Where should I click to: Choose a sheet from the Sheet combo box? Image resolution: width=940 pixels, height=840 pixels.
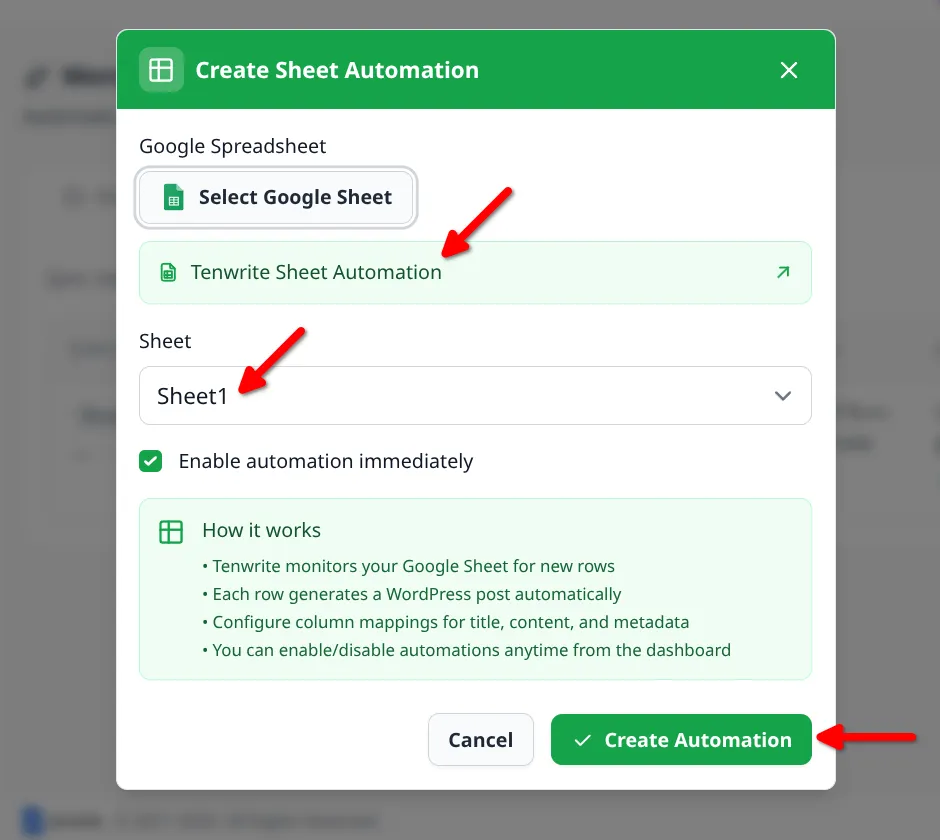coord(475,395)
